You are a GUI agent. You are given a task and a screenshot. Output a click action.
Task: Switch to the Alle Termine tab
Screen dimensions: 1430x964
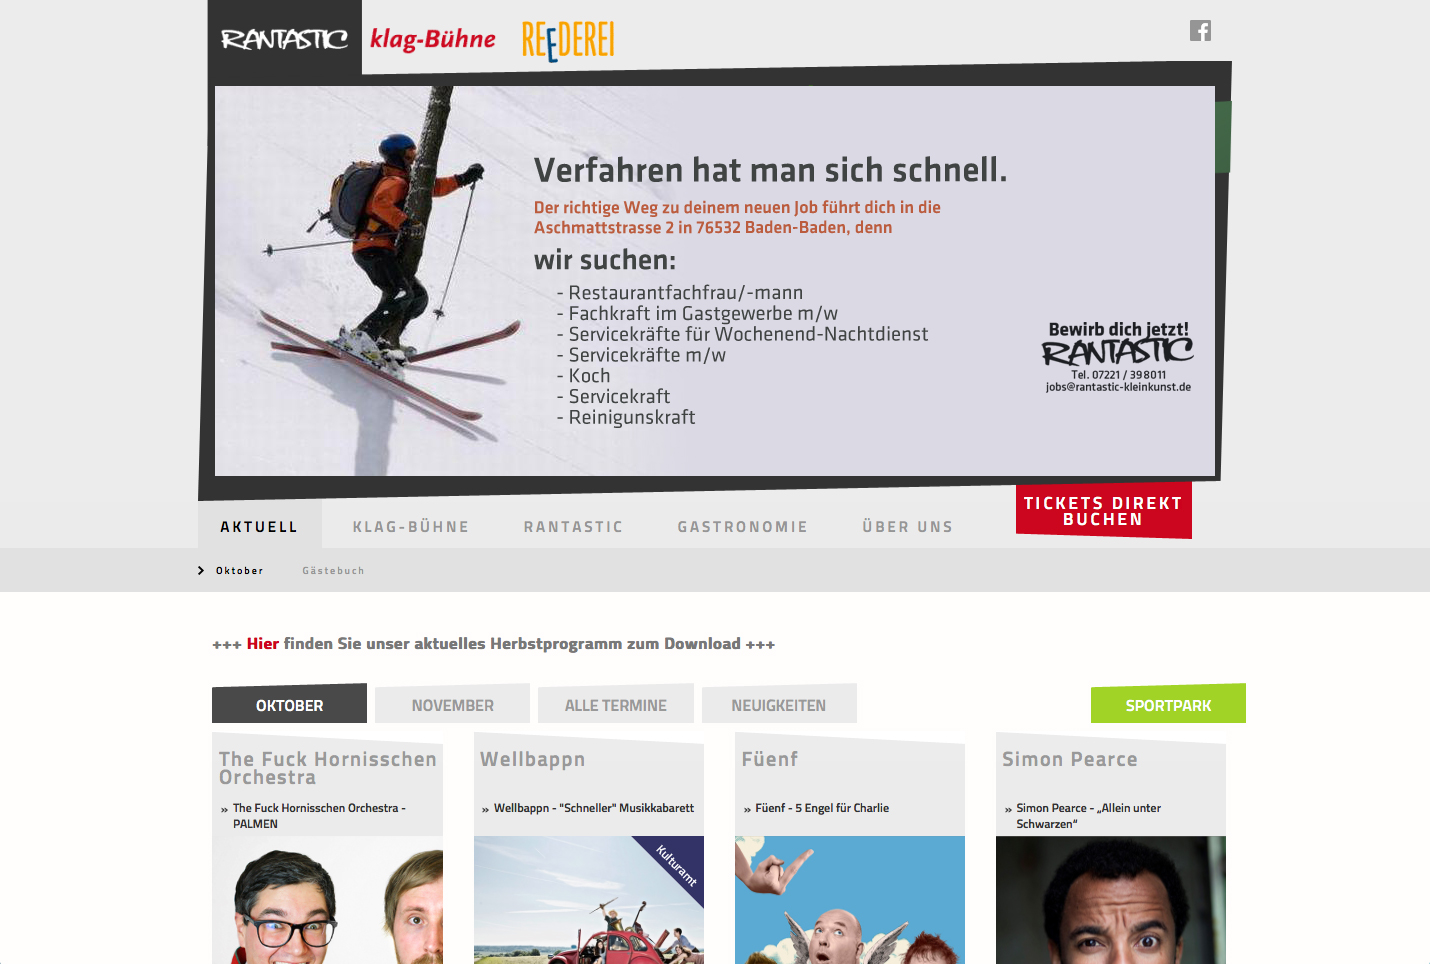(x=615, y=704)
